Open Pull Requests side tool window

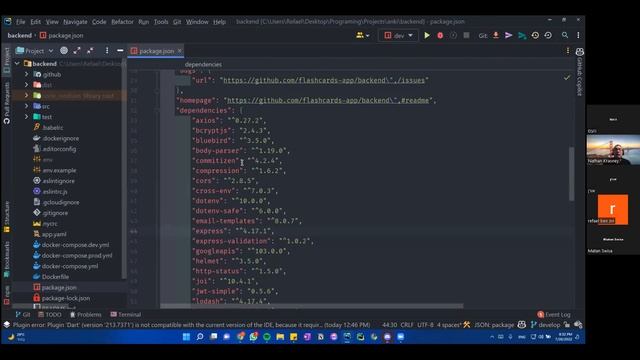pyautogui.click(x=7, y=103)
